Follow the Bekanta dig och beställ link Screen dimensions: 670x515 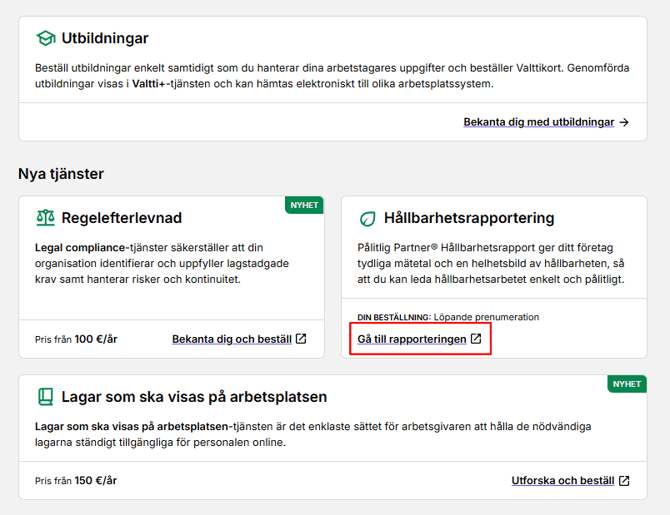232,339
